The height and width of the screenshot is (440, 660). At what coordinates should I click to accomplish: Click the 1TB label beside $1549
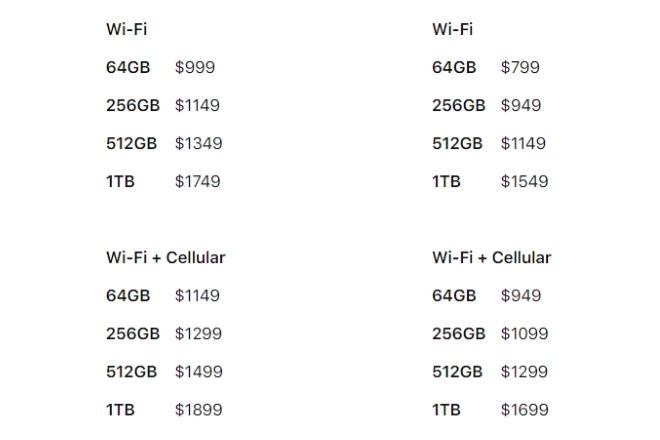[x=446, y=181]
